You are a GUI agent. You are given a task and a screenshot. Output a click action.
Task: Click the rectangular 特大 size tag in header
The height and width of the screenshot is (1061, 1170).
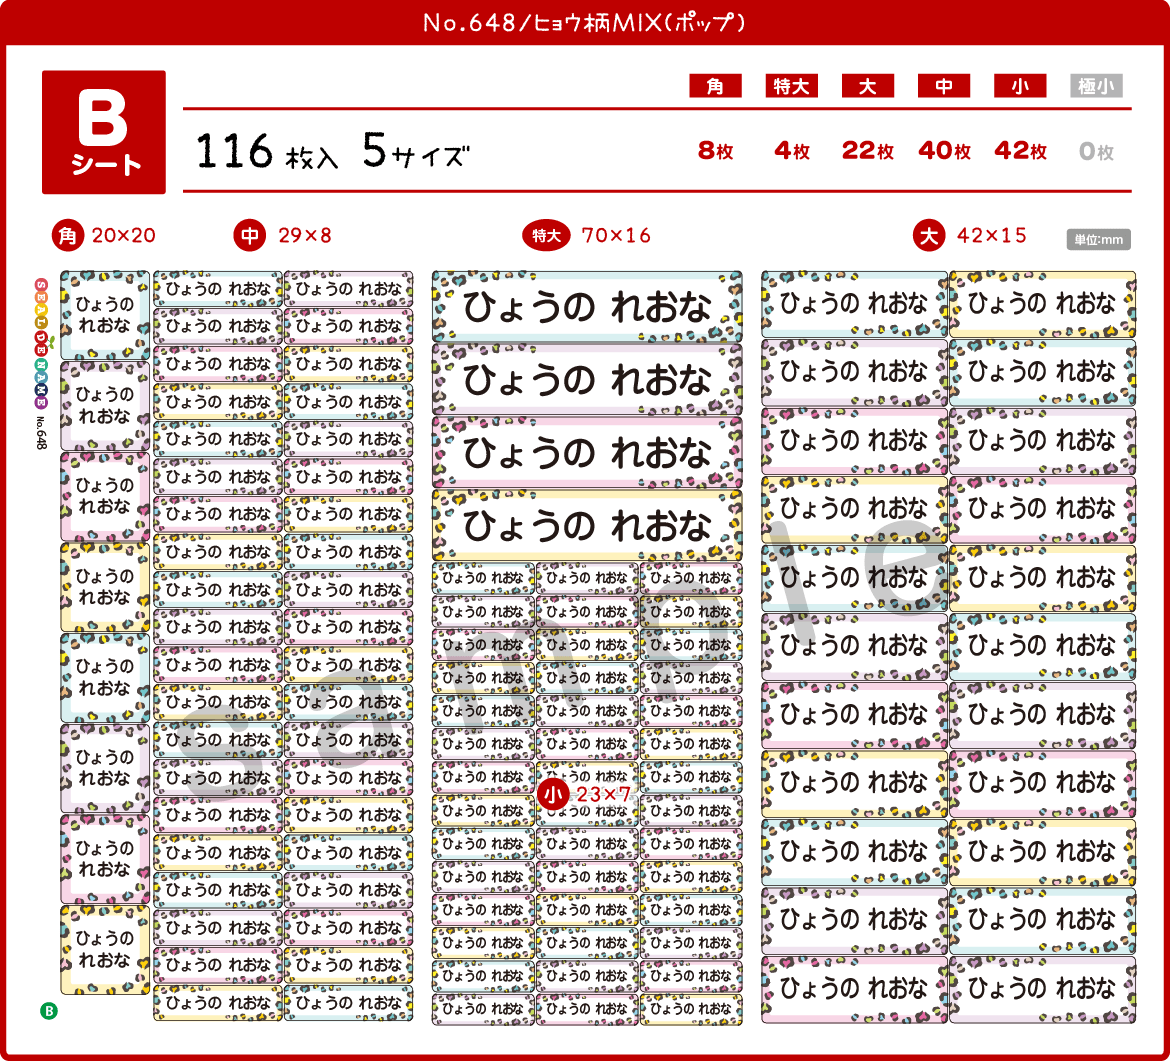tap(791, 86)
